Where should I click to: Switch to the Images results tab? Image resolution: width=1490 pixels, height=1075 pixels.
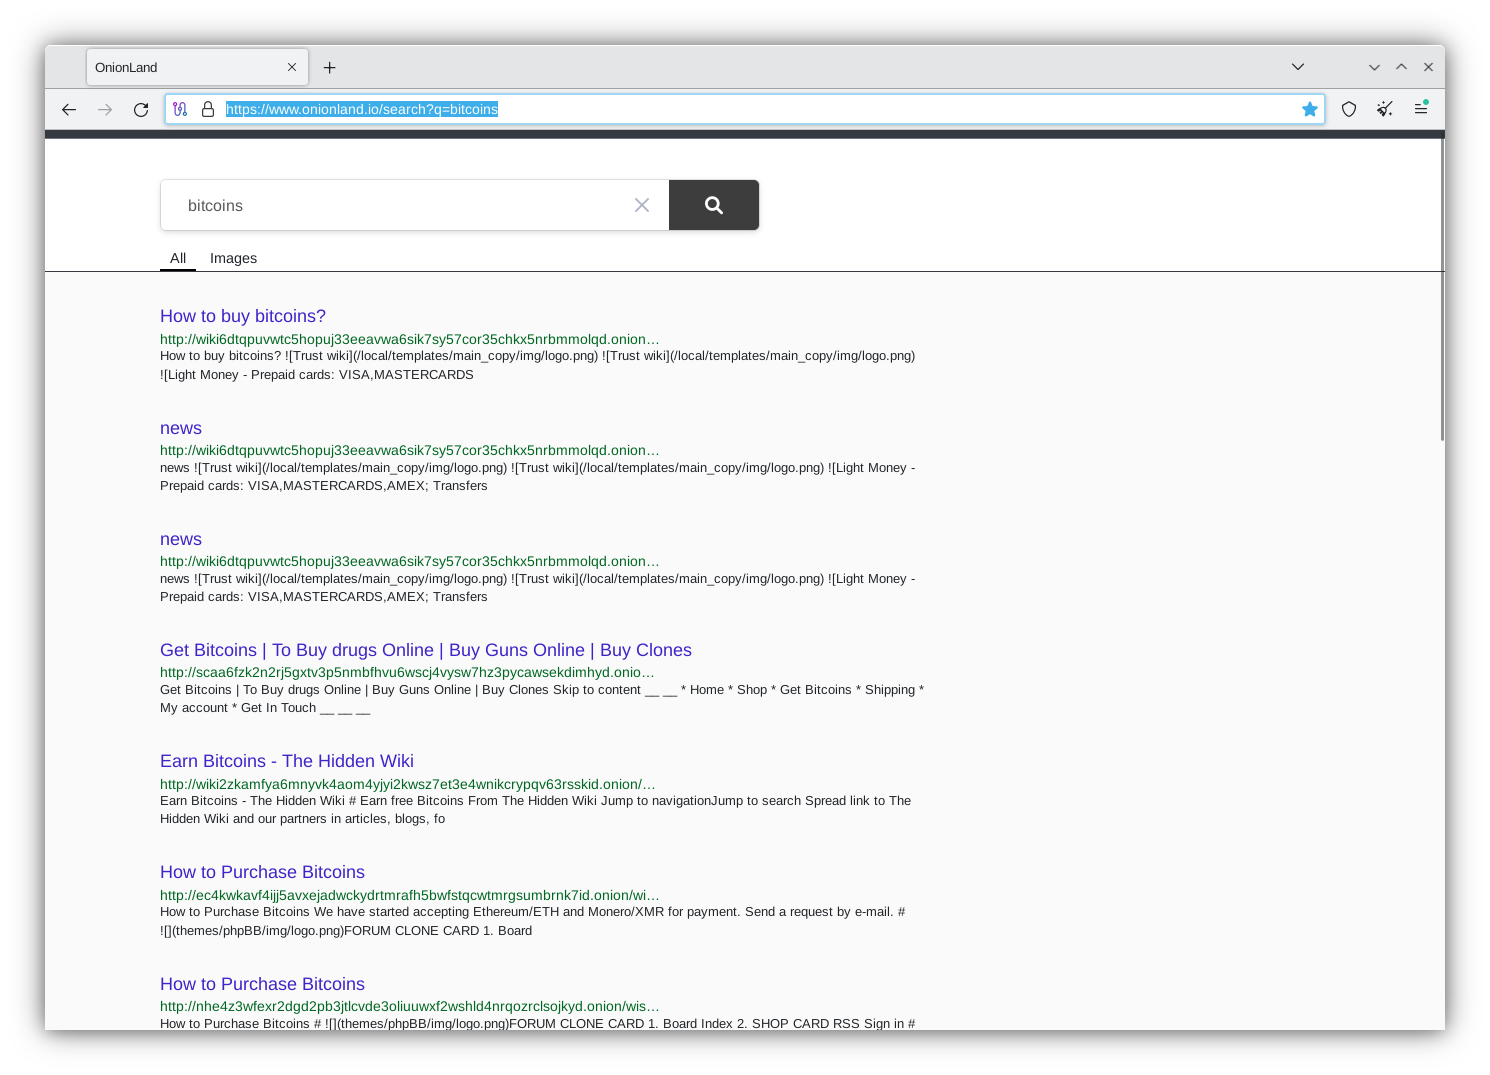233,258
